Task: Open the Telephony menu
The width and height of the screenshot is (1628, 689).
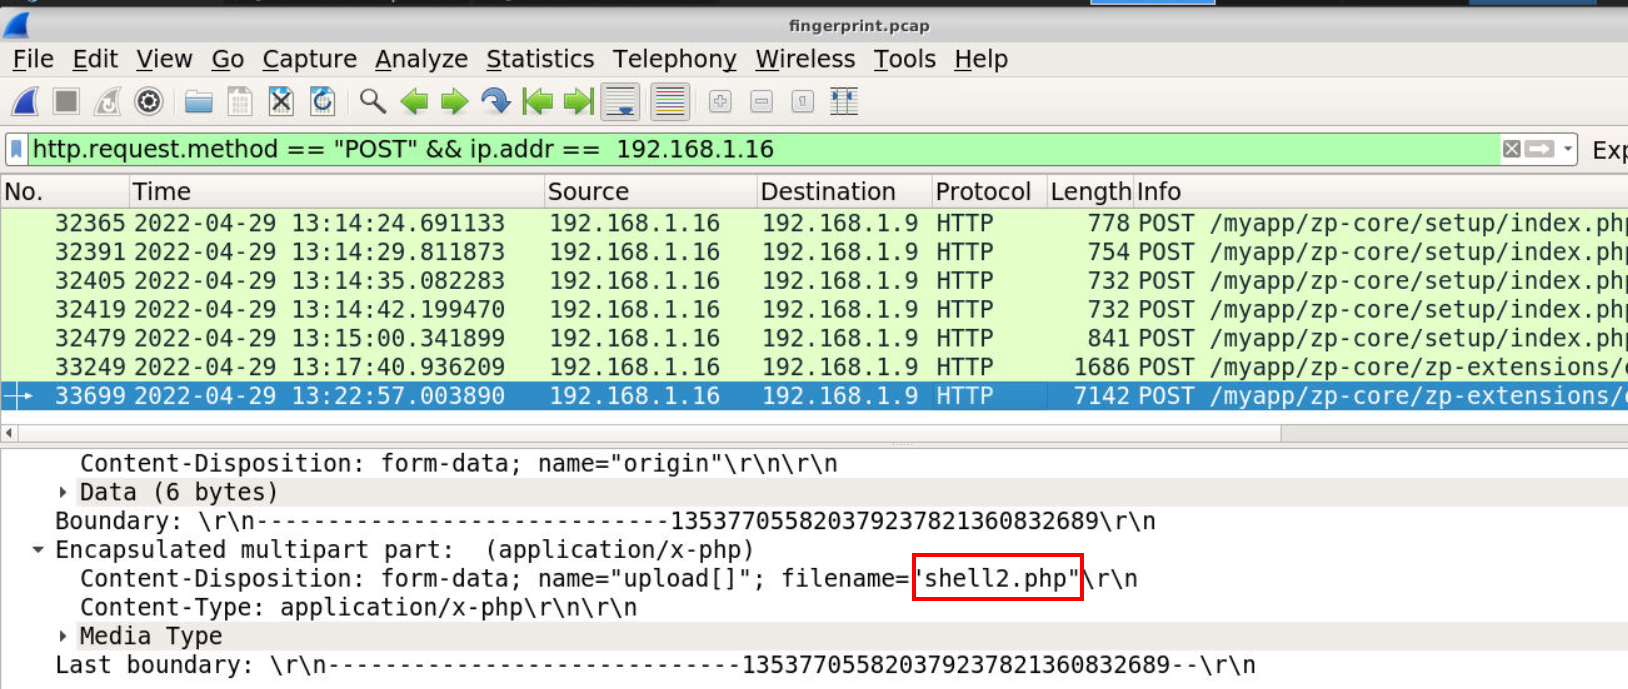Action: point(674,59)
